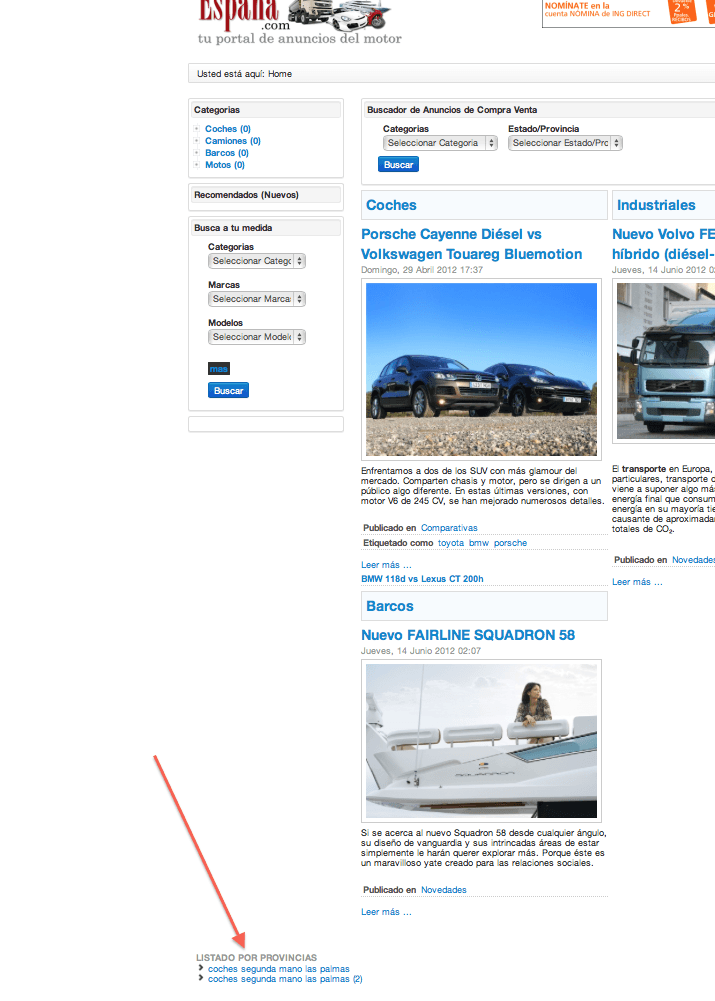The image size is (715, 1001).
Task: Expand the Coches tree node icon
Action: point(197,129)
